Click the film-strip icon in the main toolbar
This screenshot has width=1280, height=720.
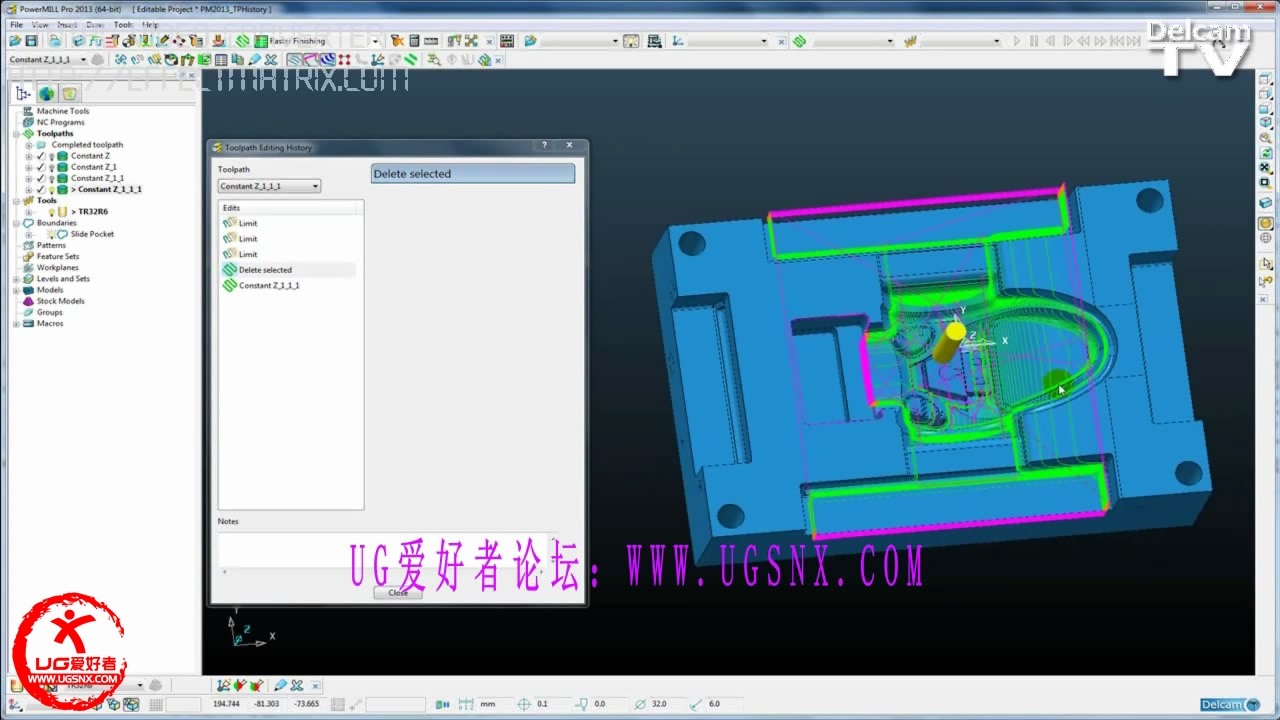[x=506, y=41]
